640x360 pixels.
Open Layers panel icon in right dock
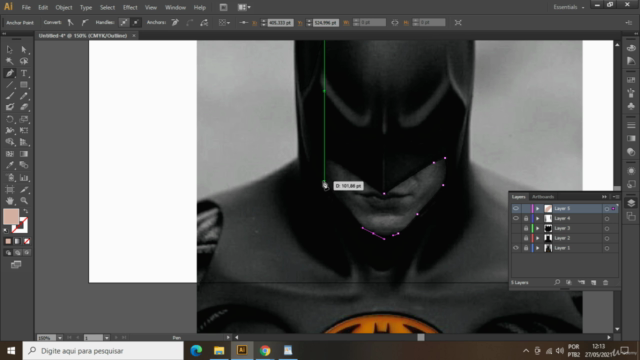pyautogui.click(x=631, y=203)
